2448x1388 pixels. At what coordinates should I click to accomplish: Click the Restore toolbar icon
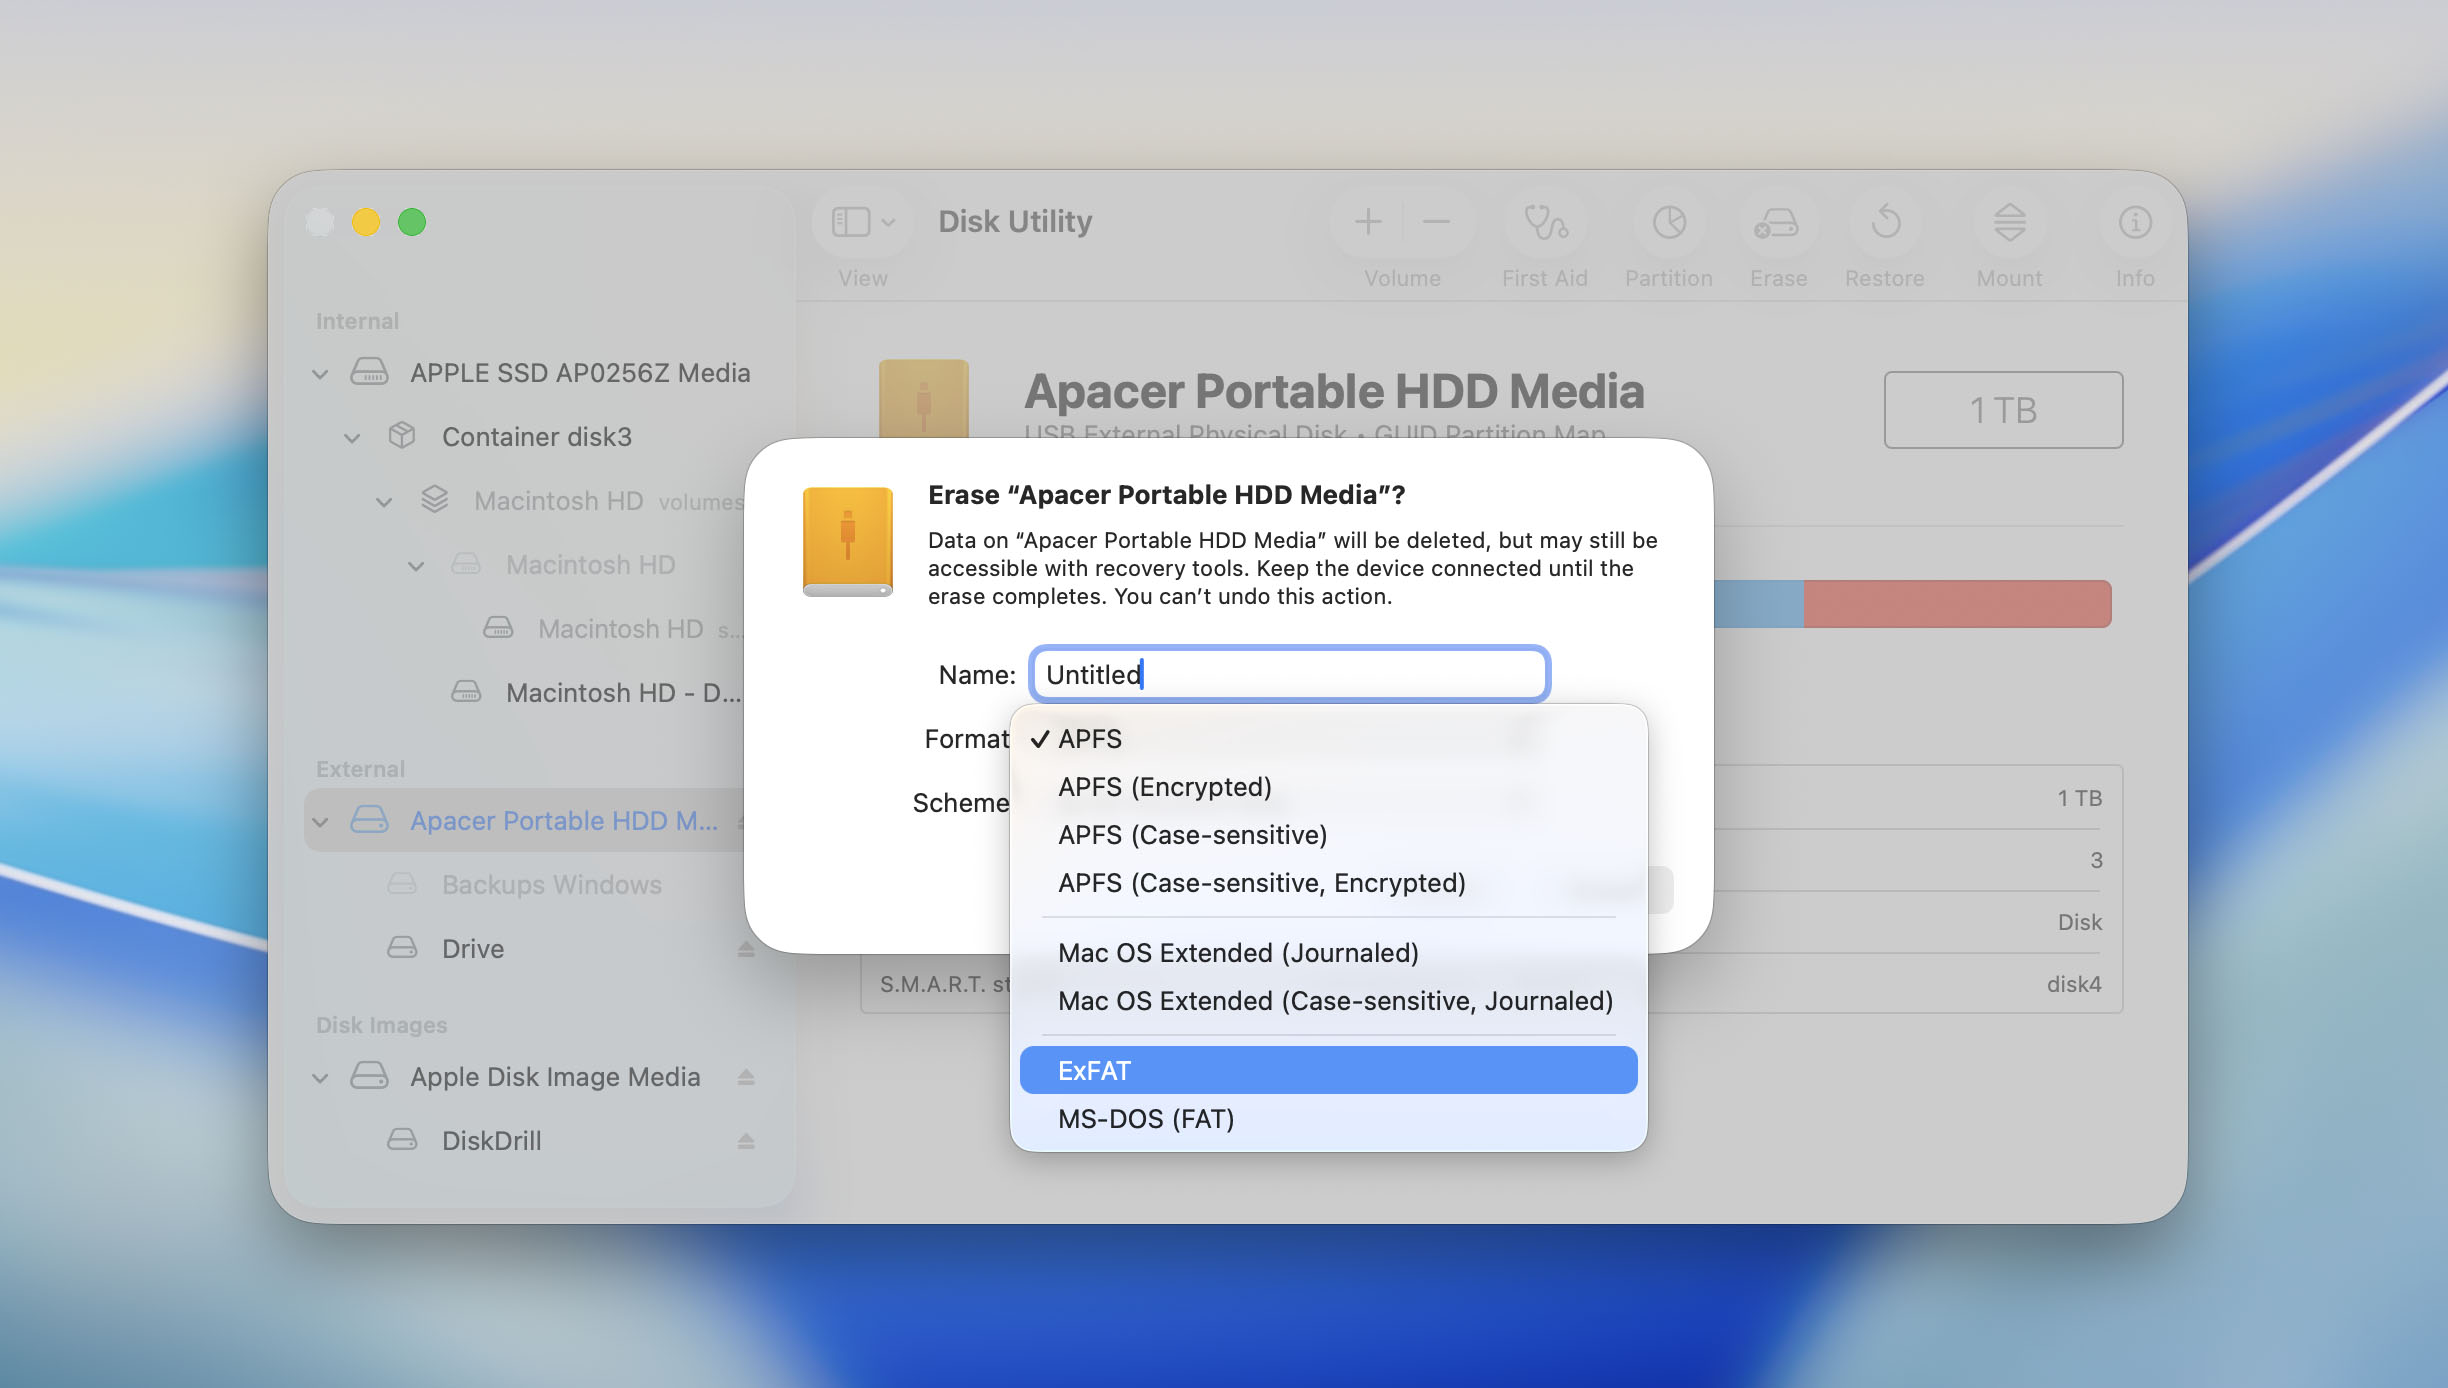[1885, 222]
